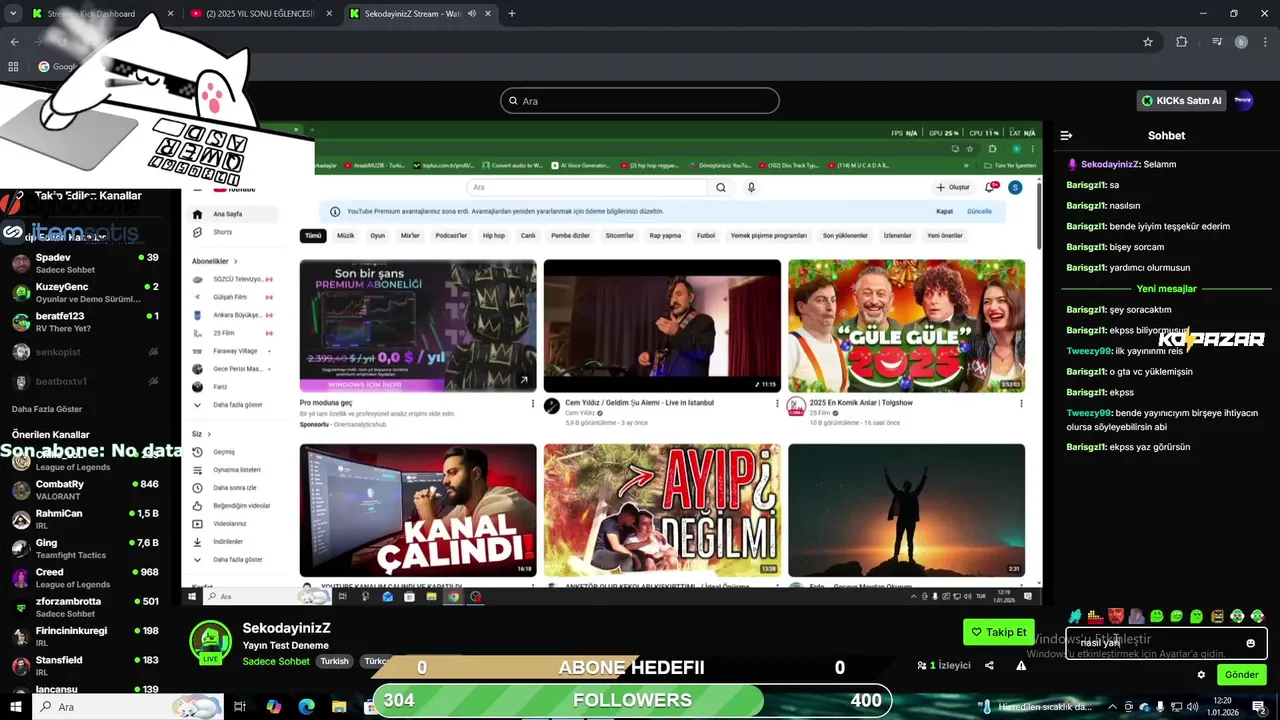Screen dimensions: 1280x720
Task: Open the YouTube notifications bell
Action: point(991,187)
